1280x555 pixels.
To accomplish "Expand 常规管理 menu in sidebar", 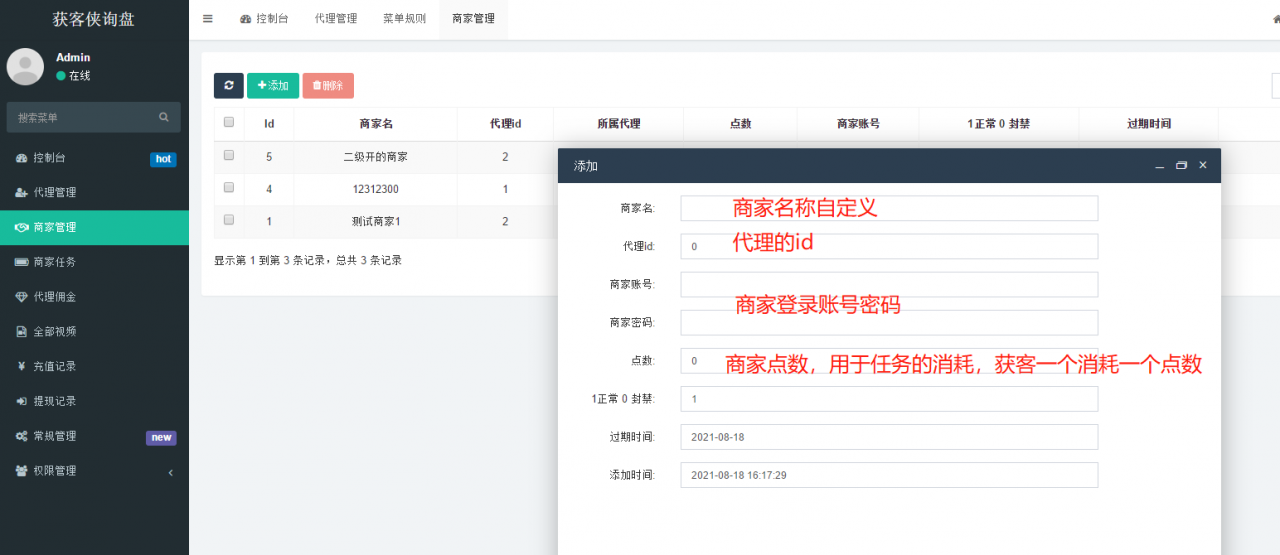I will 54,436.
